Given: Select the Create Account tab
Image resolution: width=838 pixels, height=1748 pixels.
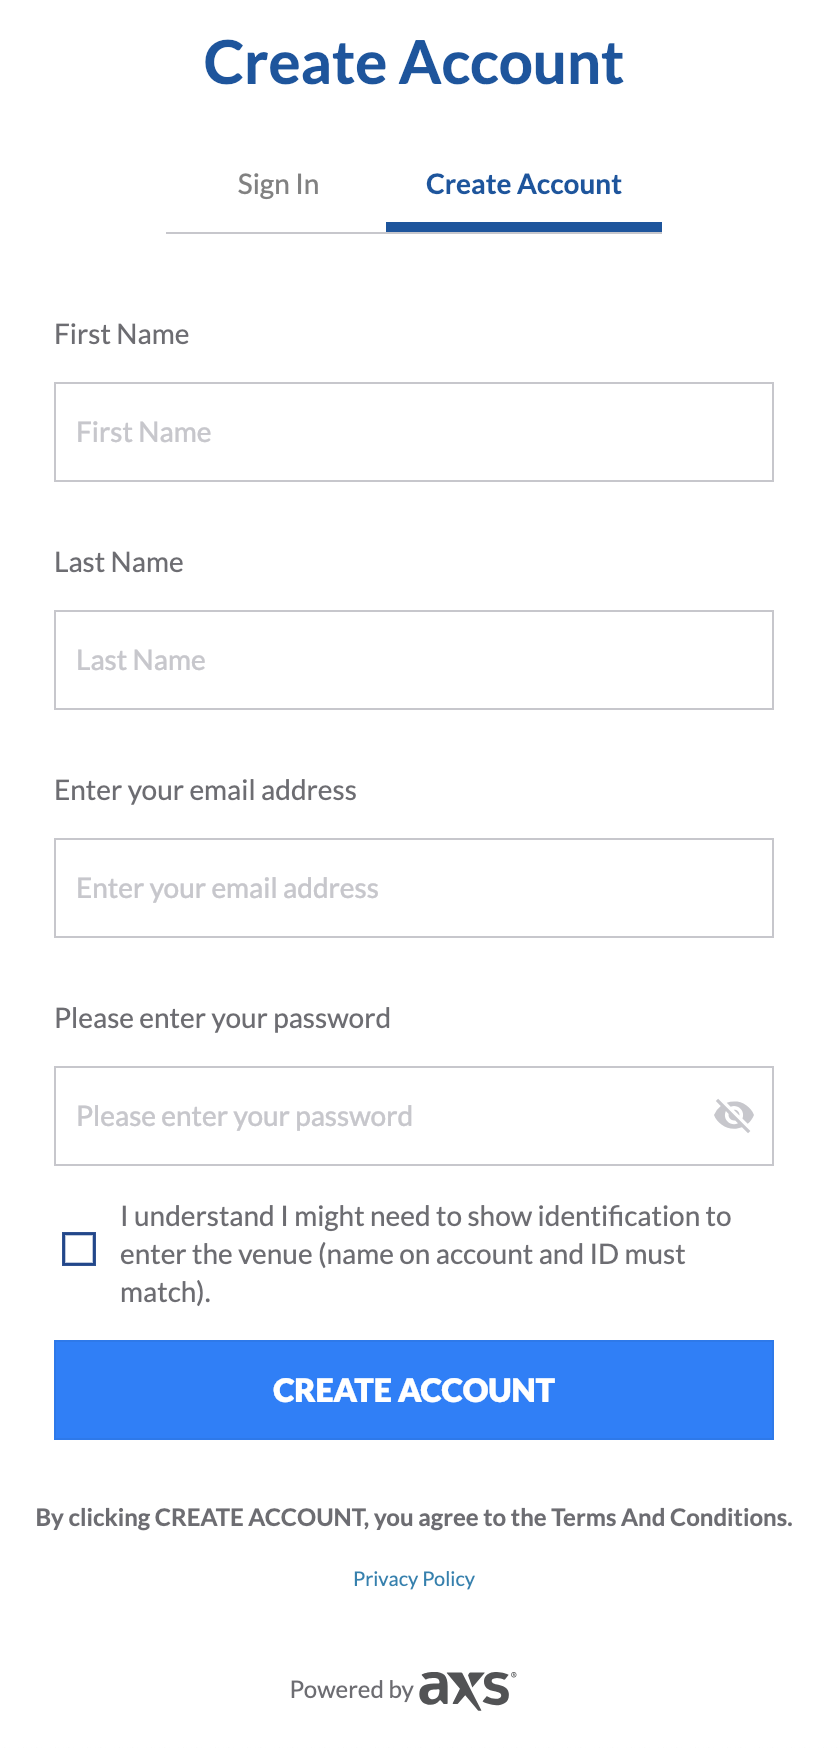Looking at the screenshot, I should pyautogui.click(x=523, y=184).
